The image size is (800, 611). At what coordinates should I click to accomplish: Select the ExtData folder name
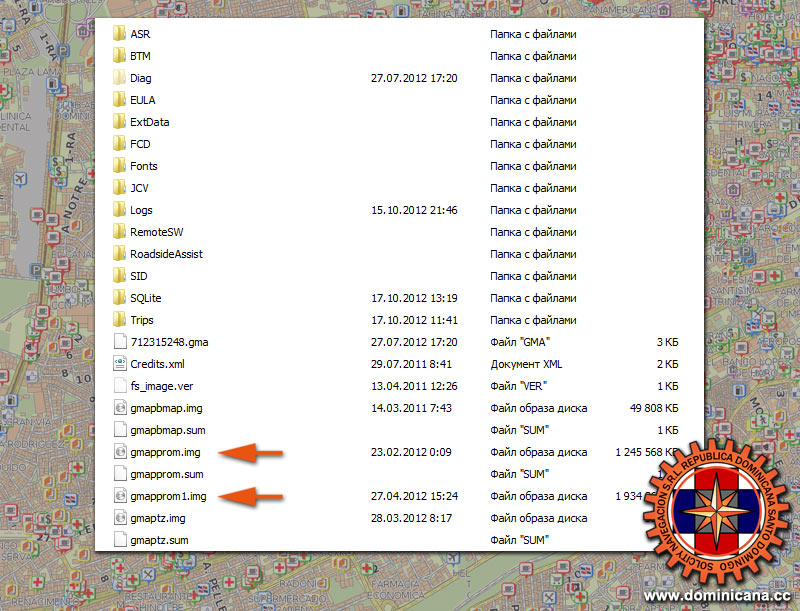[149, 122]
